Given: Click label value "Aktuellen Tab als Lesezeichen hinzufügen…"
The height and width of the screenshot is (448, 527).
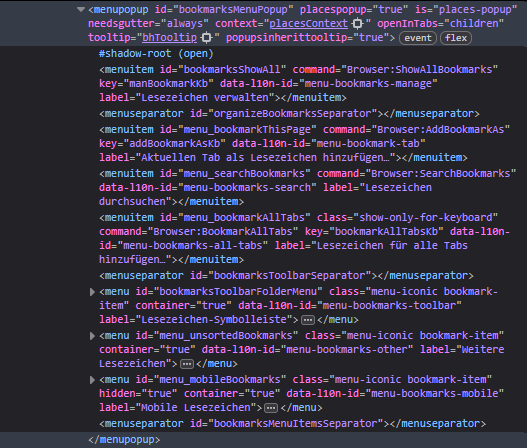Looking at the screenshot, I should pos(265,158).
